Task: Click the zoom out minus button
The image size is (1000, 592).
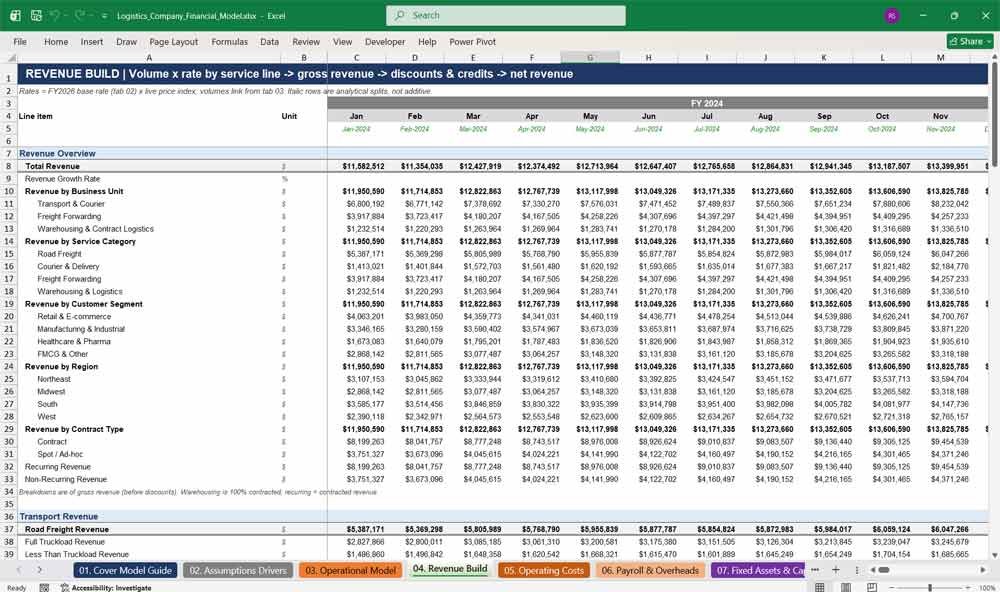Action: coord(892,588)
